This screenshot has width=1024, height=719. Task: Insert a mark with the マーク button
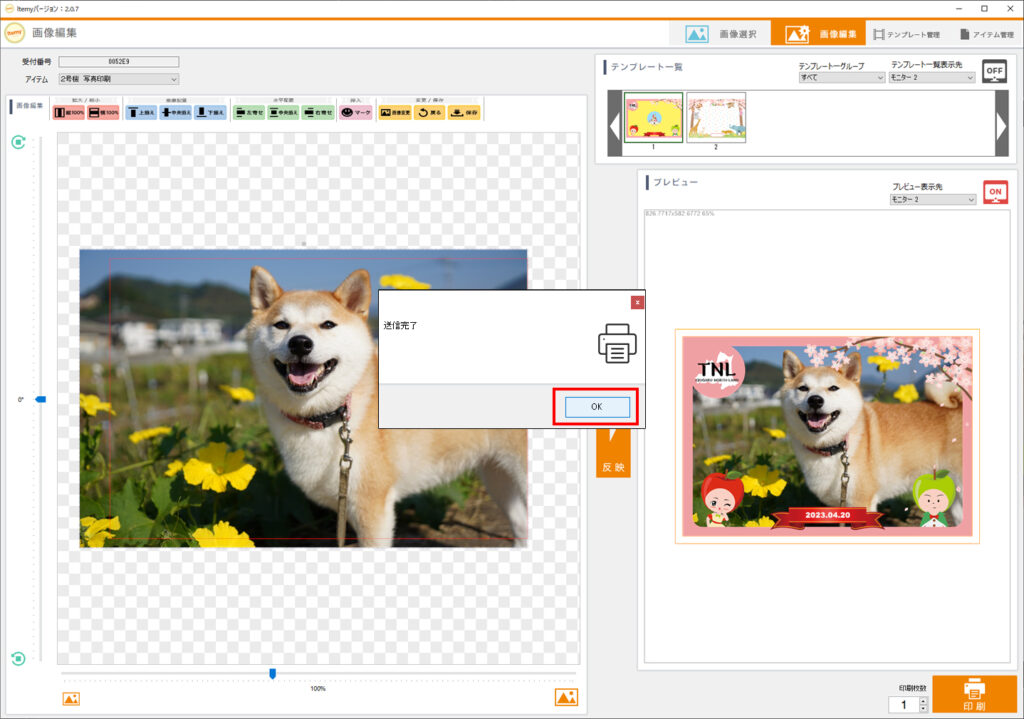tap(356, 113)
